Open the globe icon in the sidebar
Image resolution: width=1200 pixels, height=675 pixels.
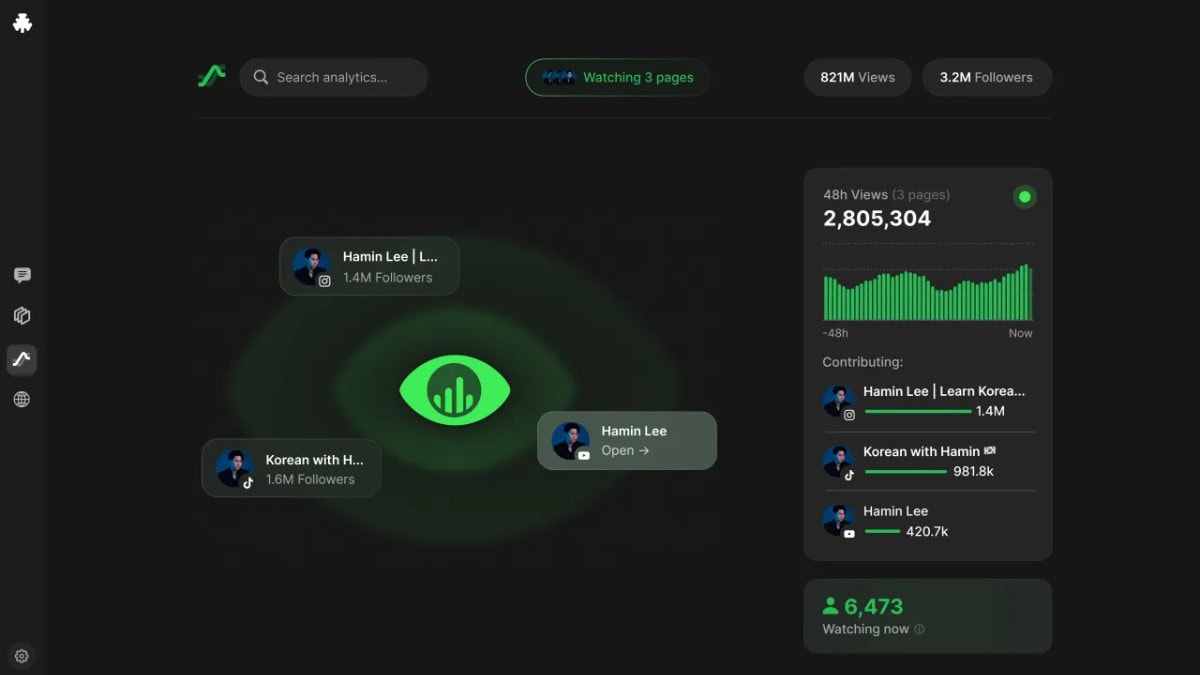pyautogui.click(x=22, y=398)
